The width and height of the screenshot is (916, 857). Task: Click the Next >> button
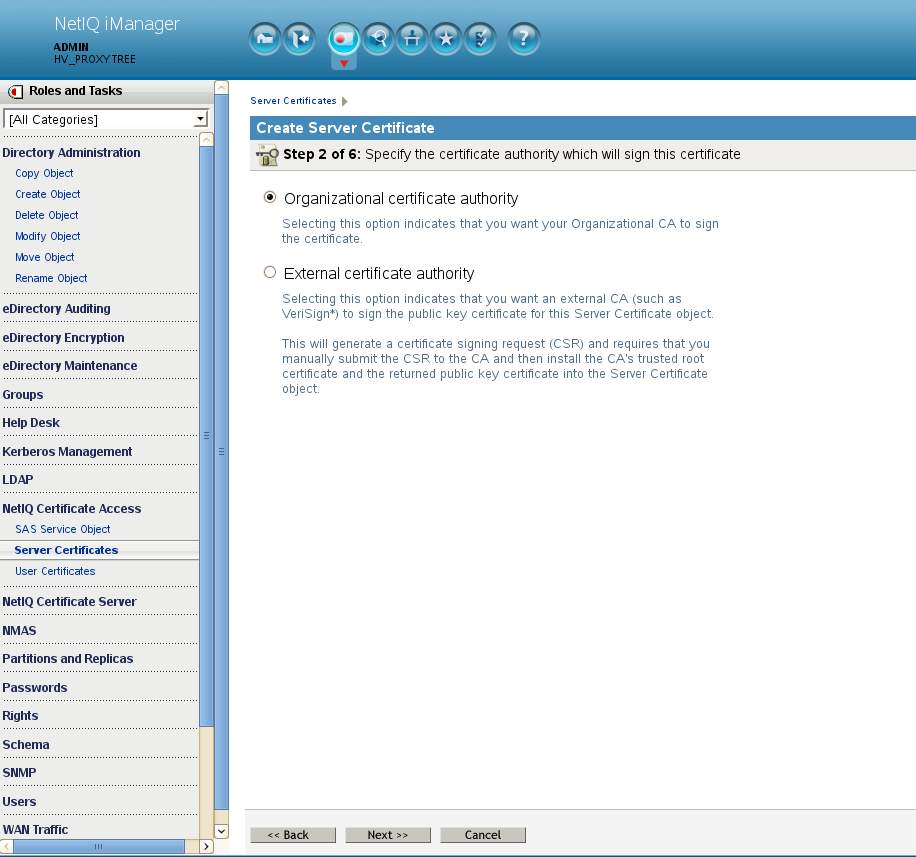click(x=388, y=835)
